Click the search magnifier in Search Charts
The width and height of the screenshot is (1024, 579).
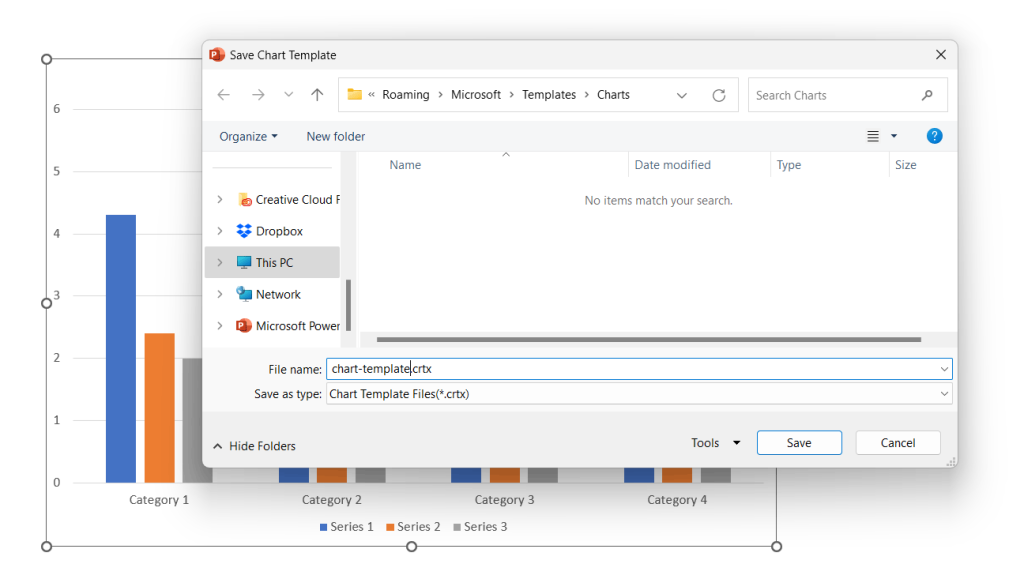coord(928,94)
